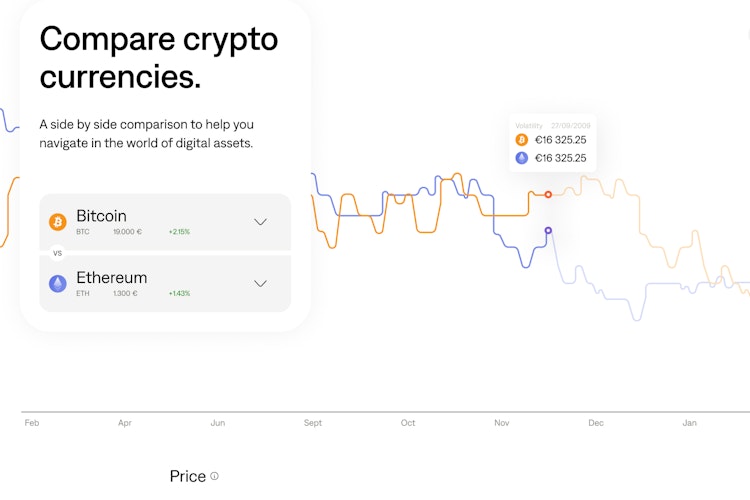750x500 pixels.
Task: Expand the Bitcoin dropdown chevron
Action: coord(261,222)
